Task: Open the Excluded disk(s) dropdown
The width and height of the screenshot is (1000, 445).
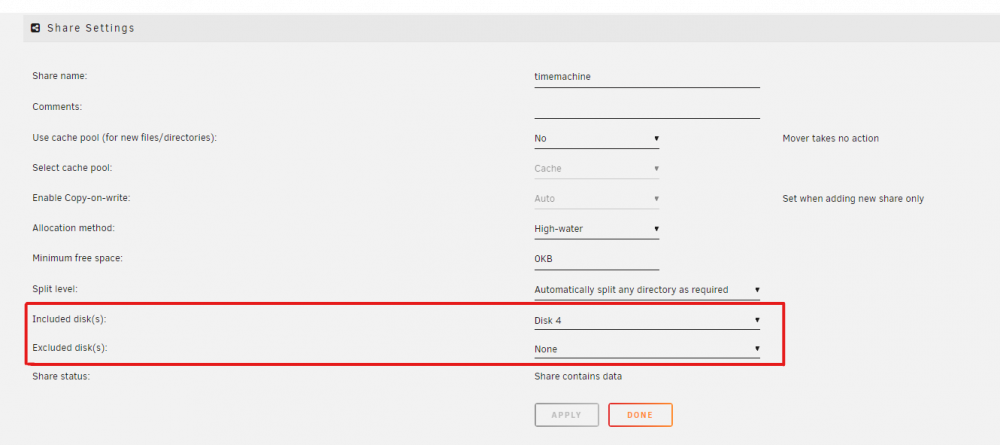Action: [x=647, y=349]
